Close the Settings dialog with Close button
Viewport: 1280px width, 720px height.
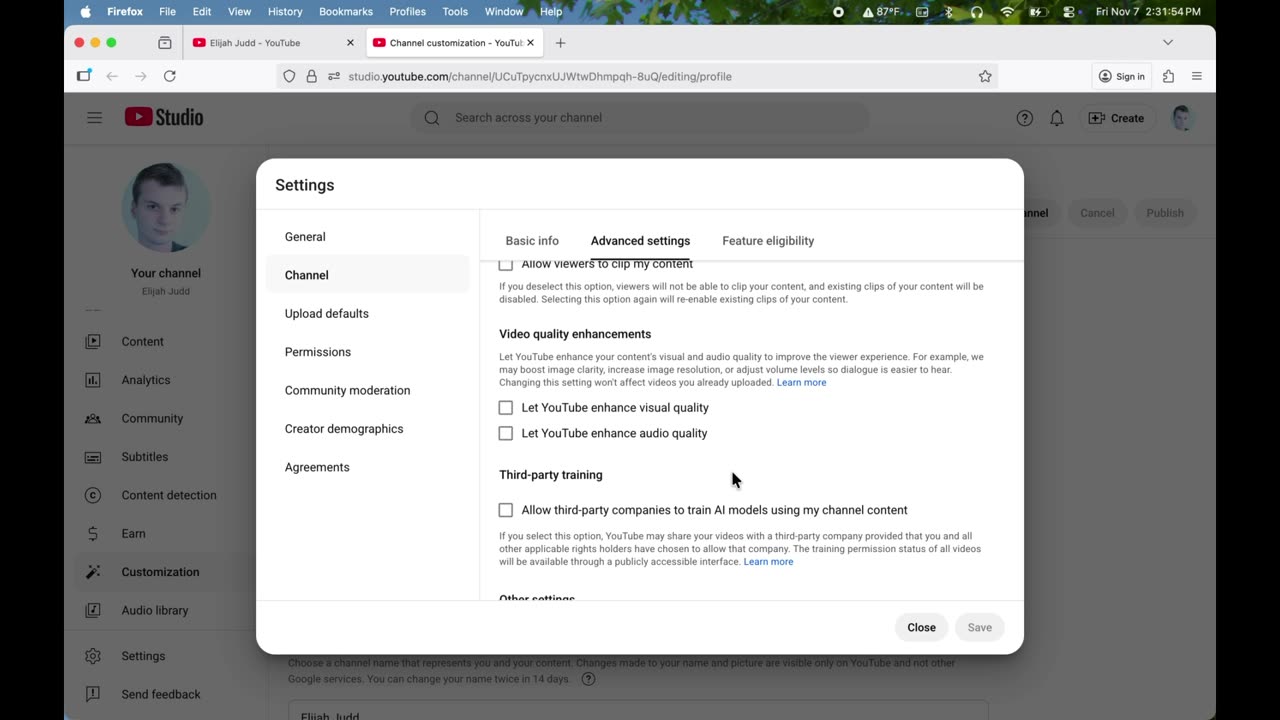[921, 628]
